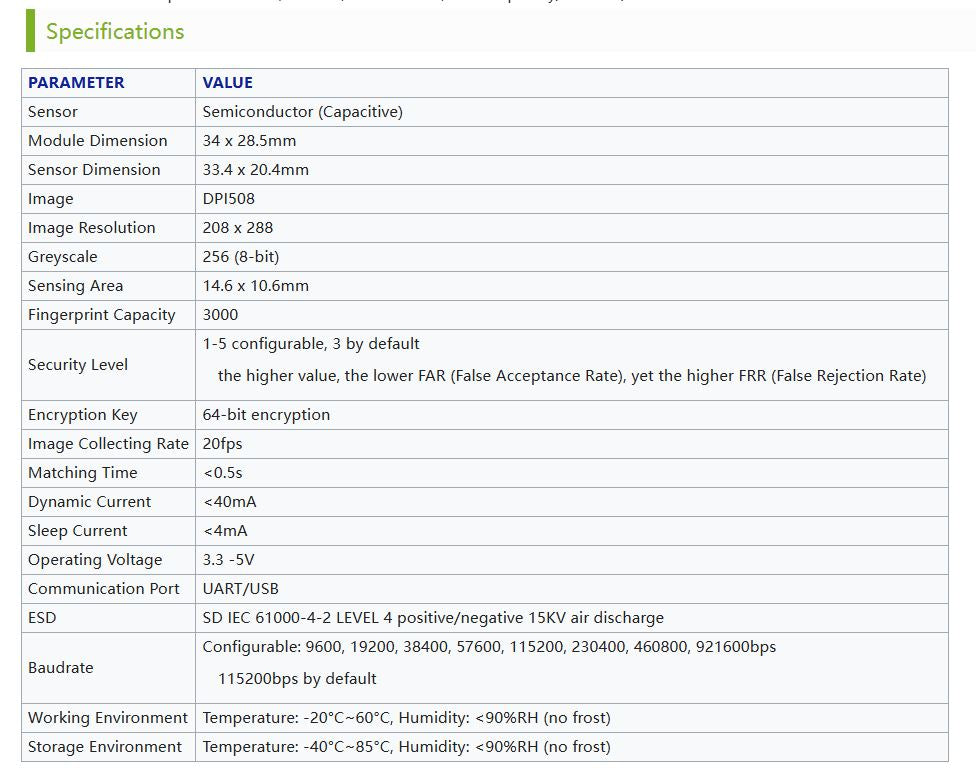Click the Greyscale parameter label
Screen dimensions: 976x774
pyautogui.click(x=62, y=257)
